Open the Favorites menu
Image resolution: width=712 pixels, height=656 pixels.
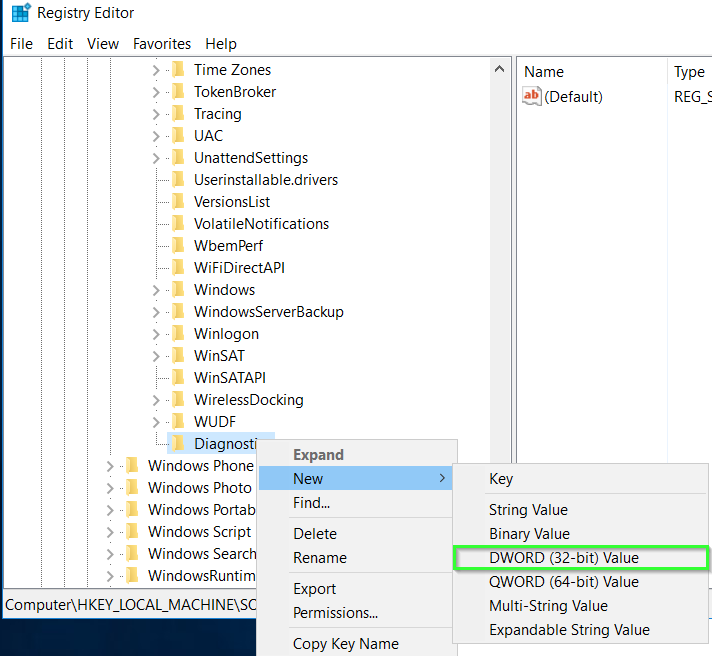coord(162,44)
